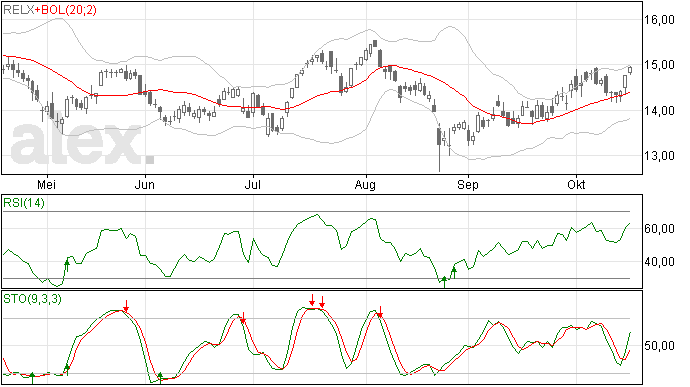Click the stochastic green buy arrow in June
Image resolution: width=690 pixels, height=387 pixels.
160,378
